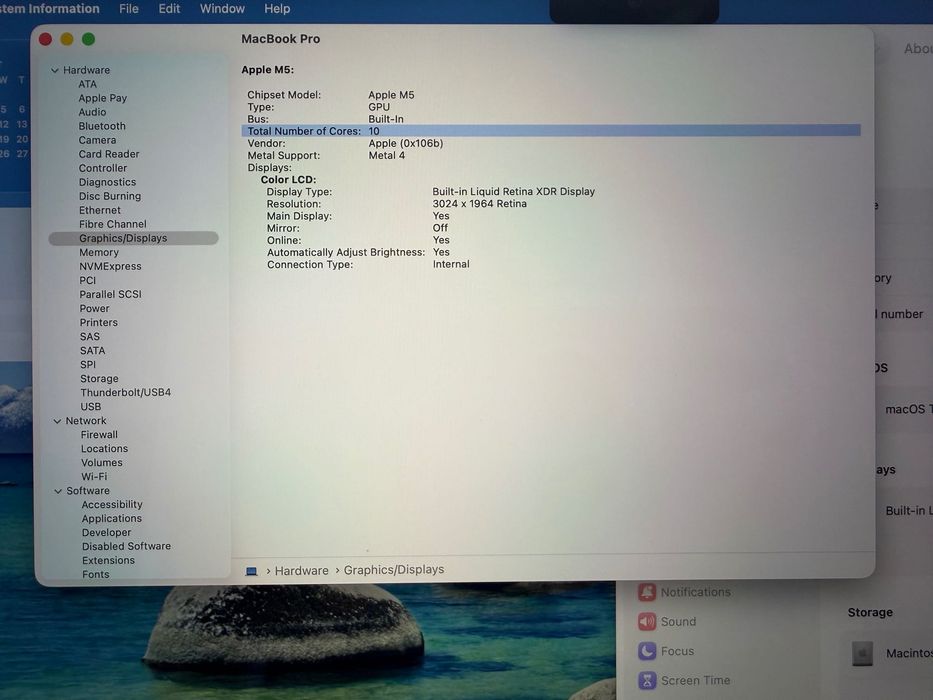Image resolution: width=933 pixels, height=700 pixels.
Task: Select Developer under Software
Action: tap(106, 533)
